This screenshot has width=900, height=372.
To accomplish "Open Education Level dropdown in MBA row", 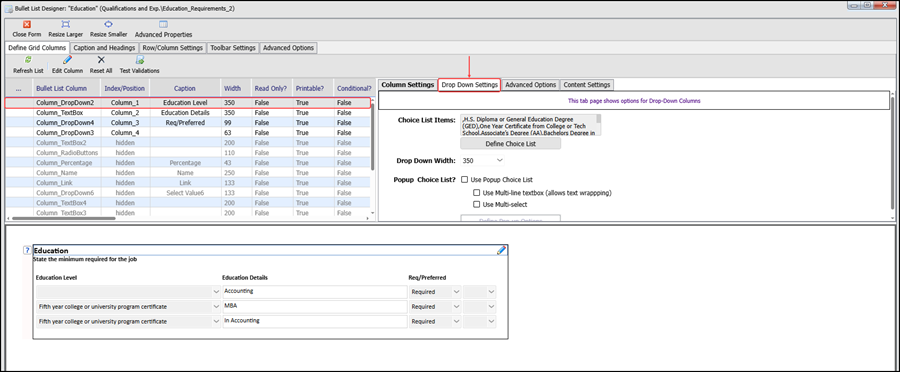I will [216, 307].
